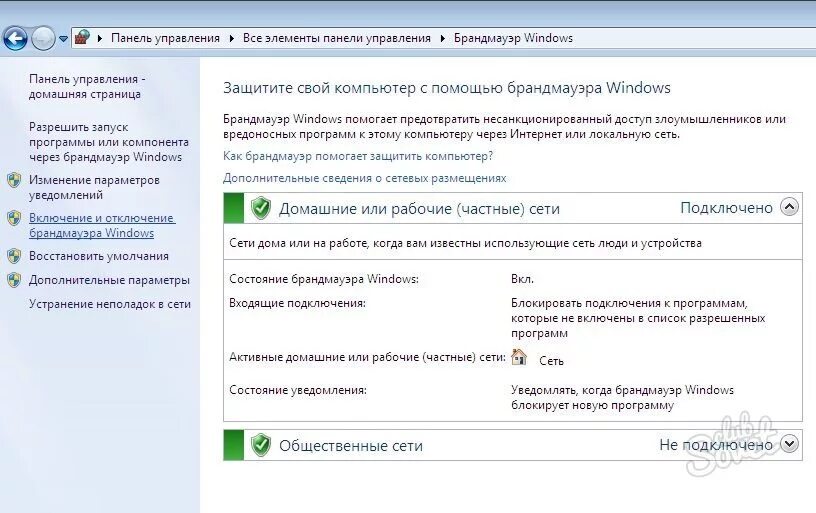Open Дополнительные параметры link

(x=109, y=280)
